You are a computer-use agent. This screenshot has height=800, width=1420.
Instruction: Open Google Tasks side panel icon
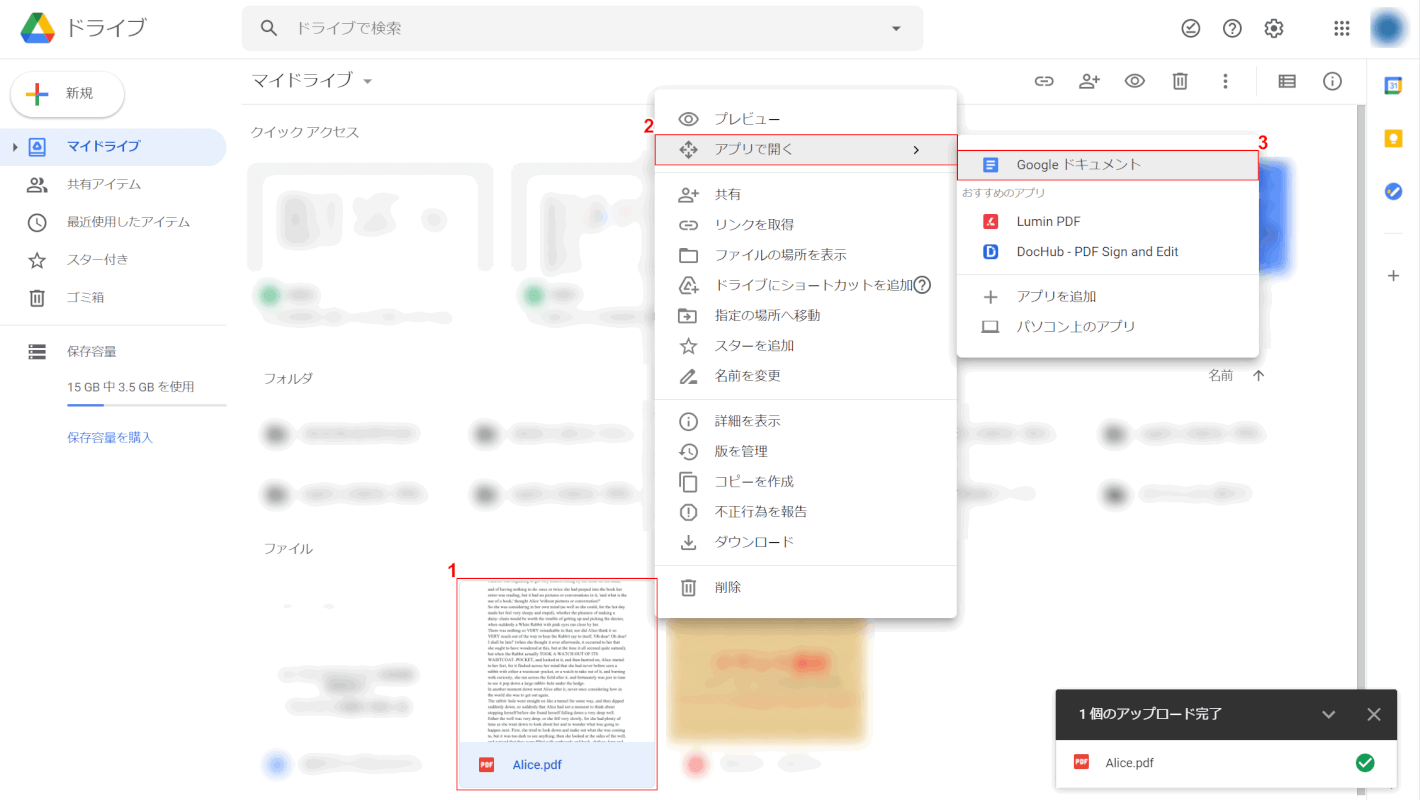[x=1393, y=191]
